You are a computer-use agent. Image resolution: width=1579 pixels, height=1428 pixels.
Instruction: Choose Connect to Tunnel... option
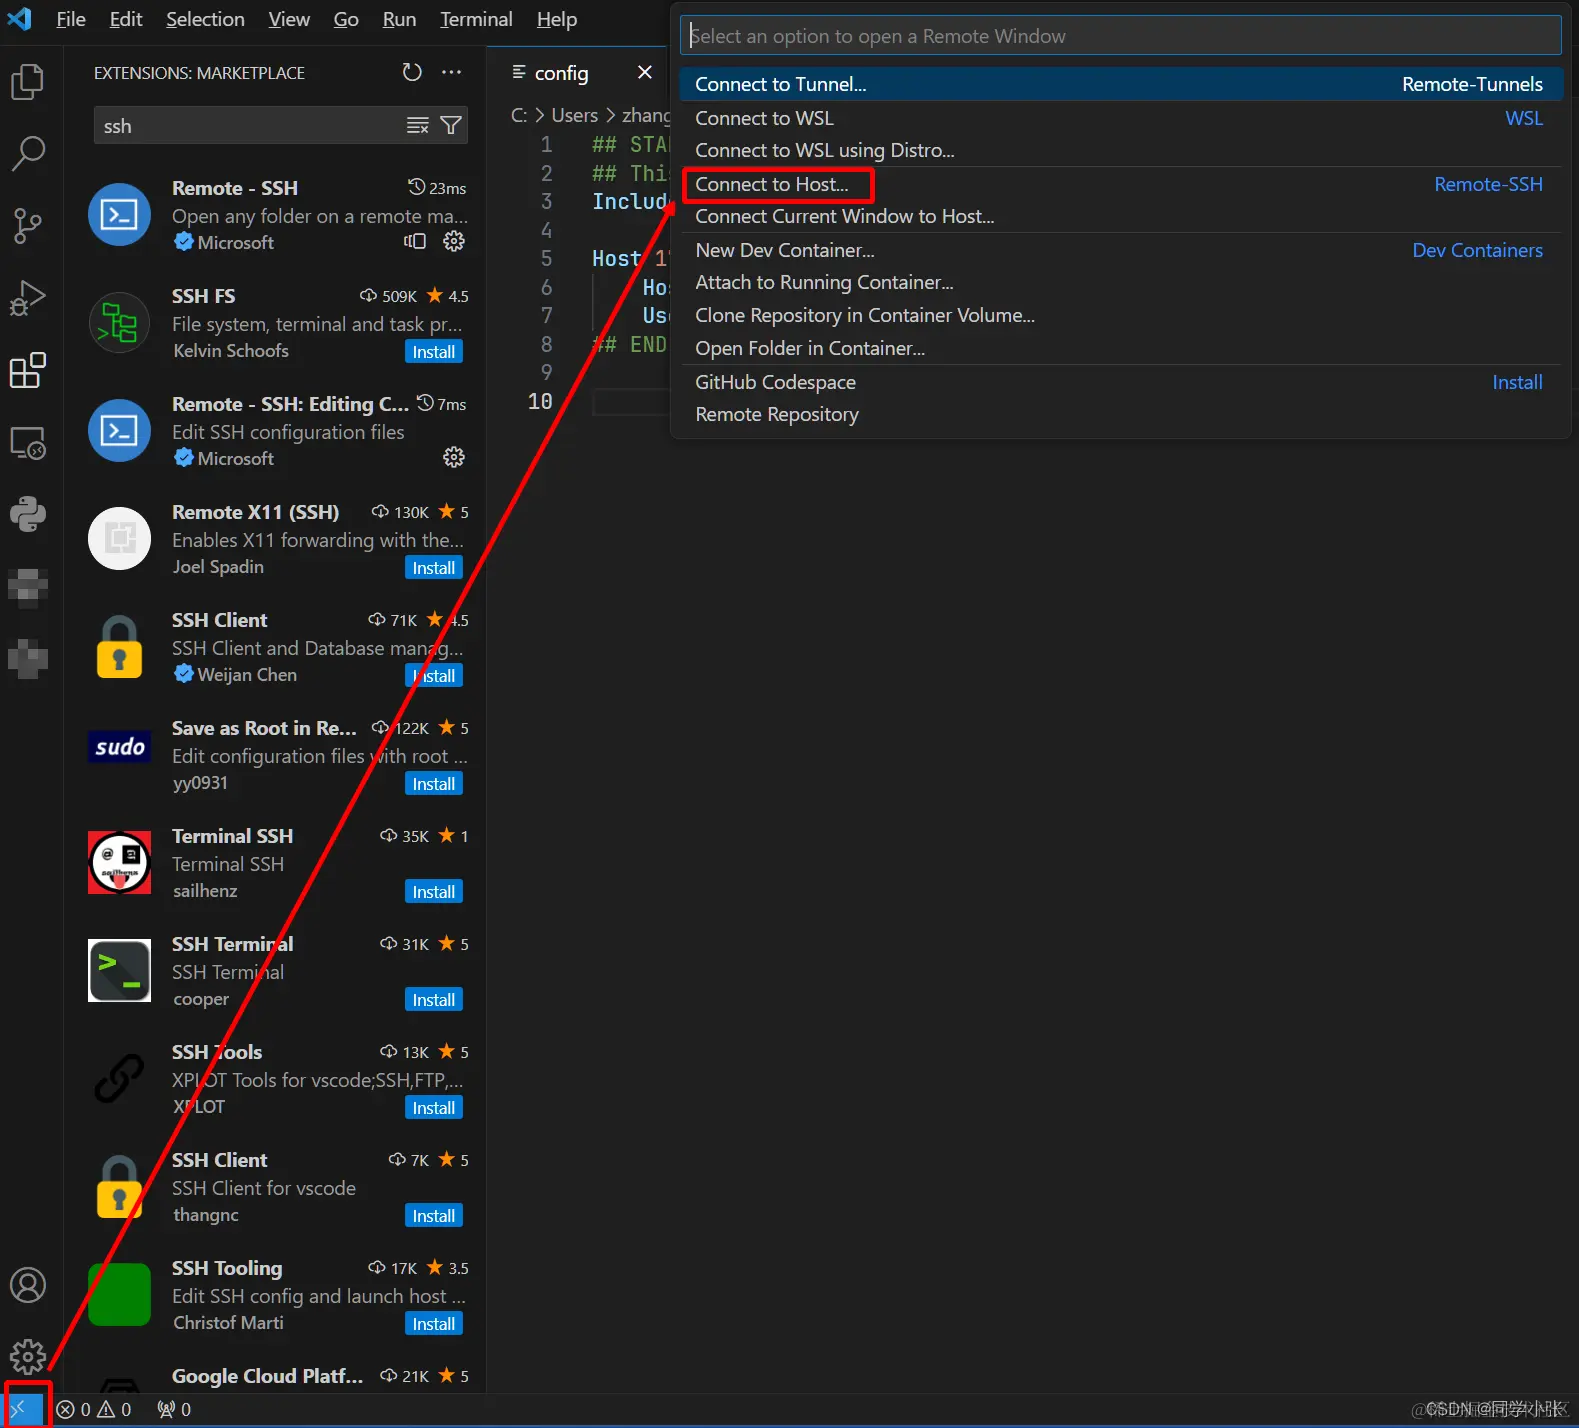coord(1120,84)
